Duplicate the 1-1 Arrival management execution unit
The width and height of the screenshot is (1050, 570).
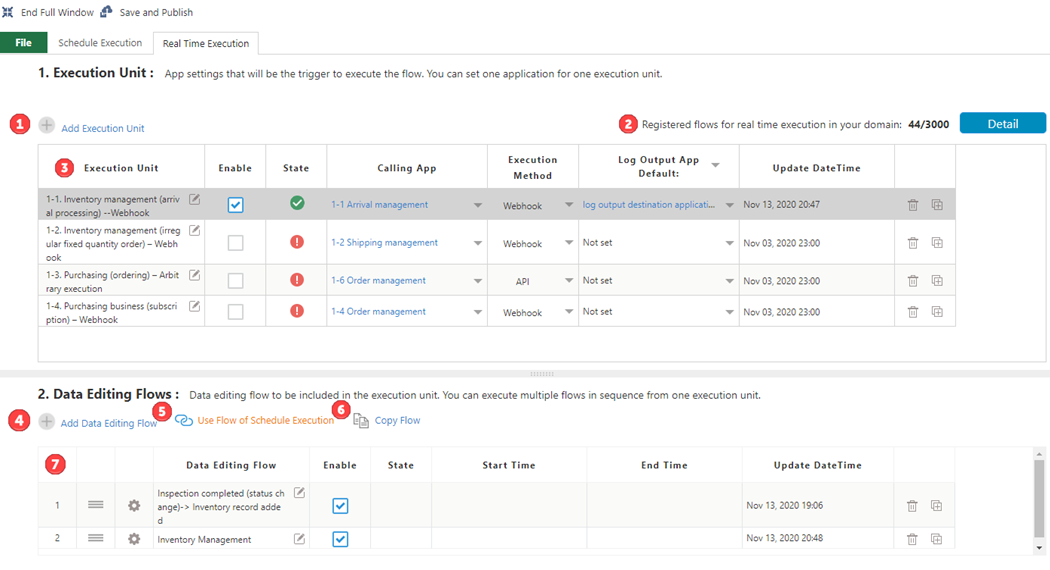pyautogui.click(x=937, y=205)
